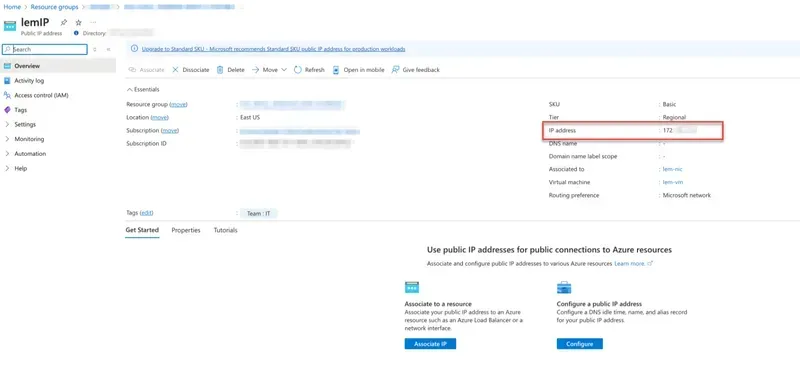Click the Microsoft network routing value
This screenshot has width=800, height=365.
(686, 196)
